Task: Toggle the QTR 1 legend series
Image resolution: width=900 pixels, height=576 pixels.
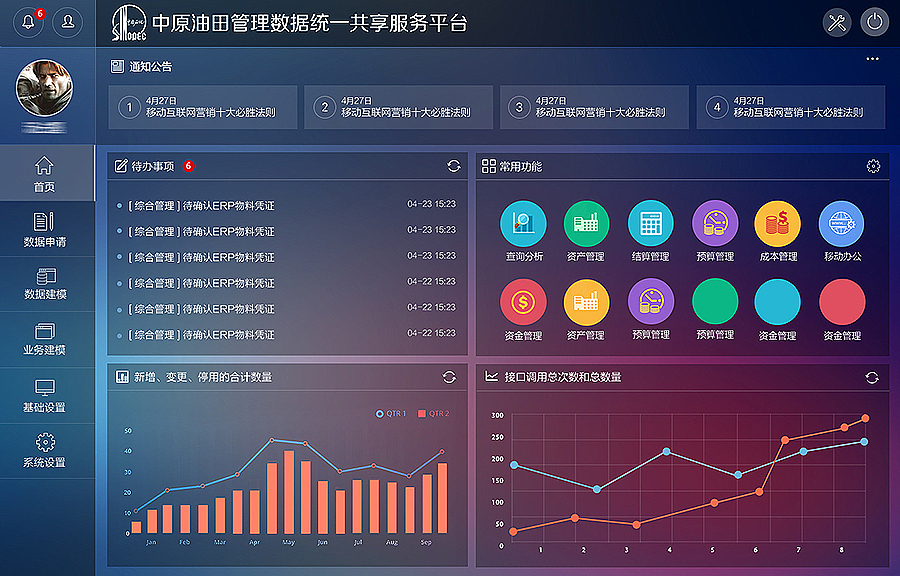Action: pyautogui.click(x=391, y=414)
